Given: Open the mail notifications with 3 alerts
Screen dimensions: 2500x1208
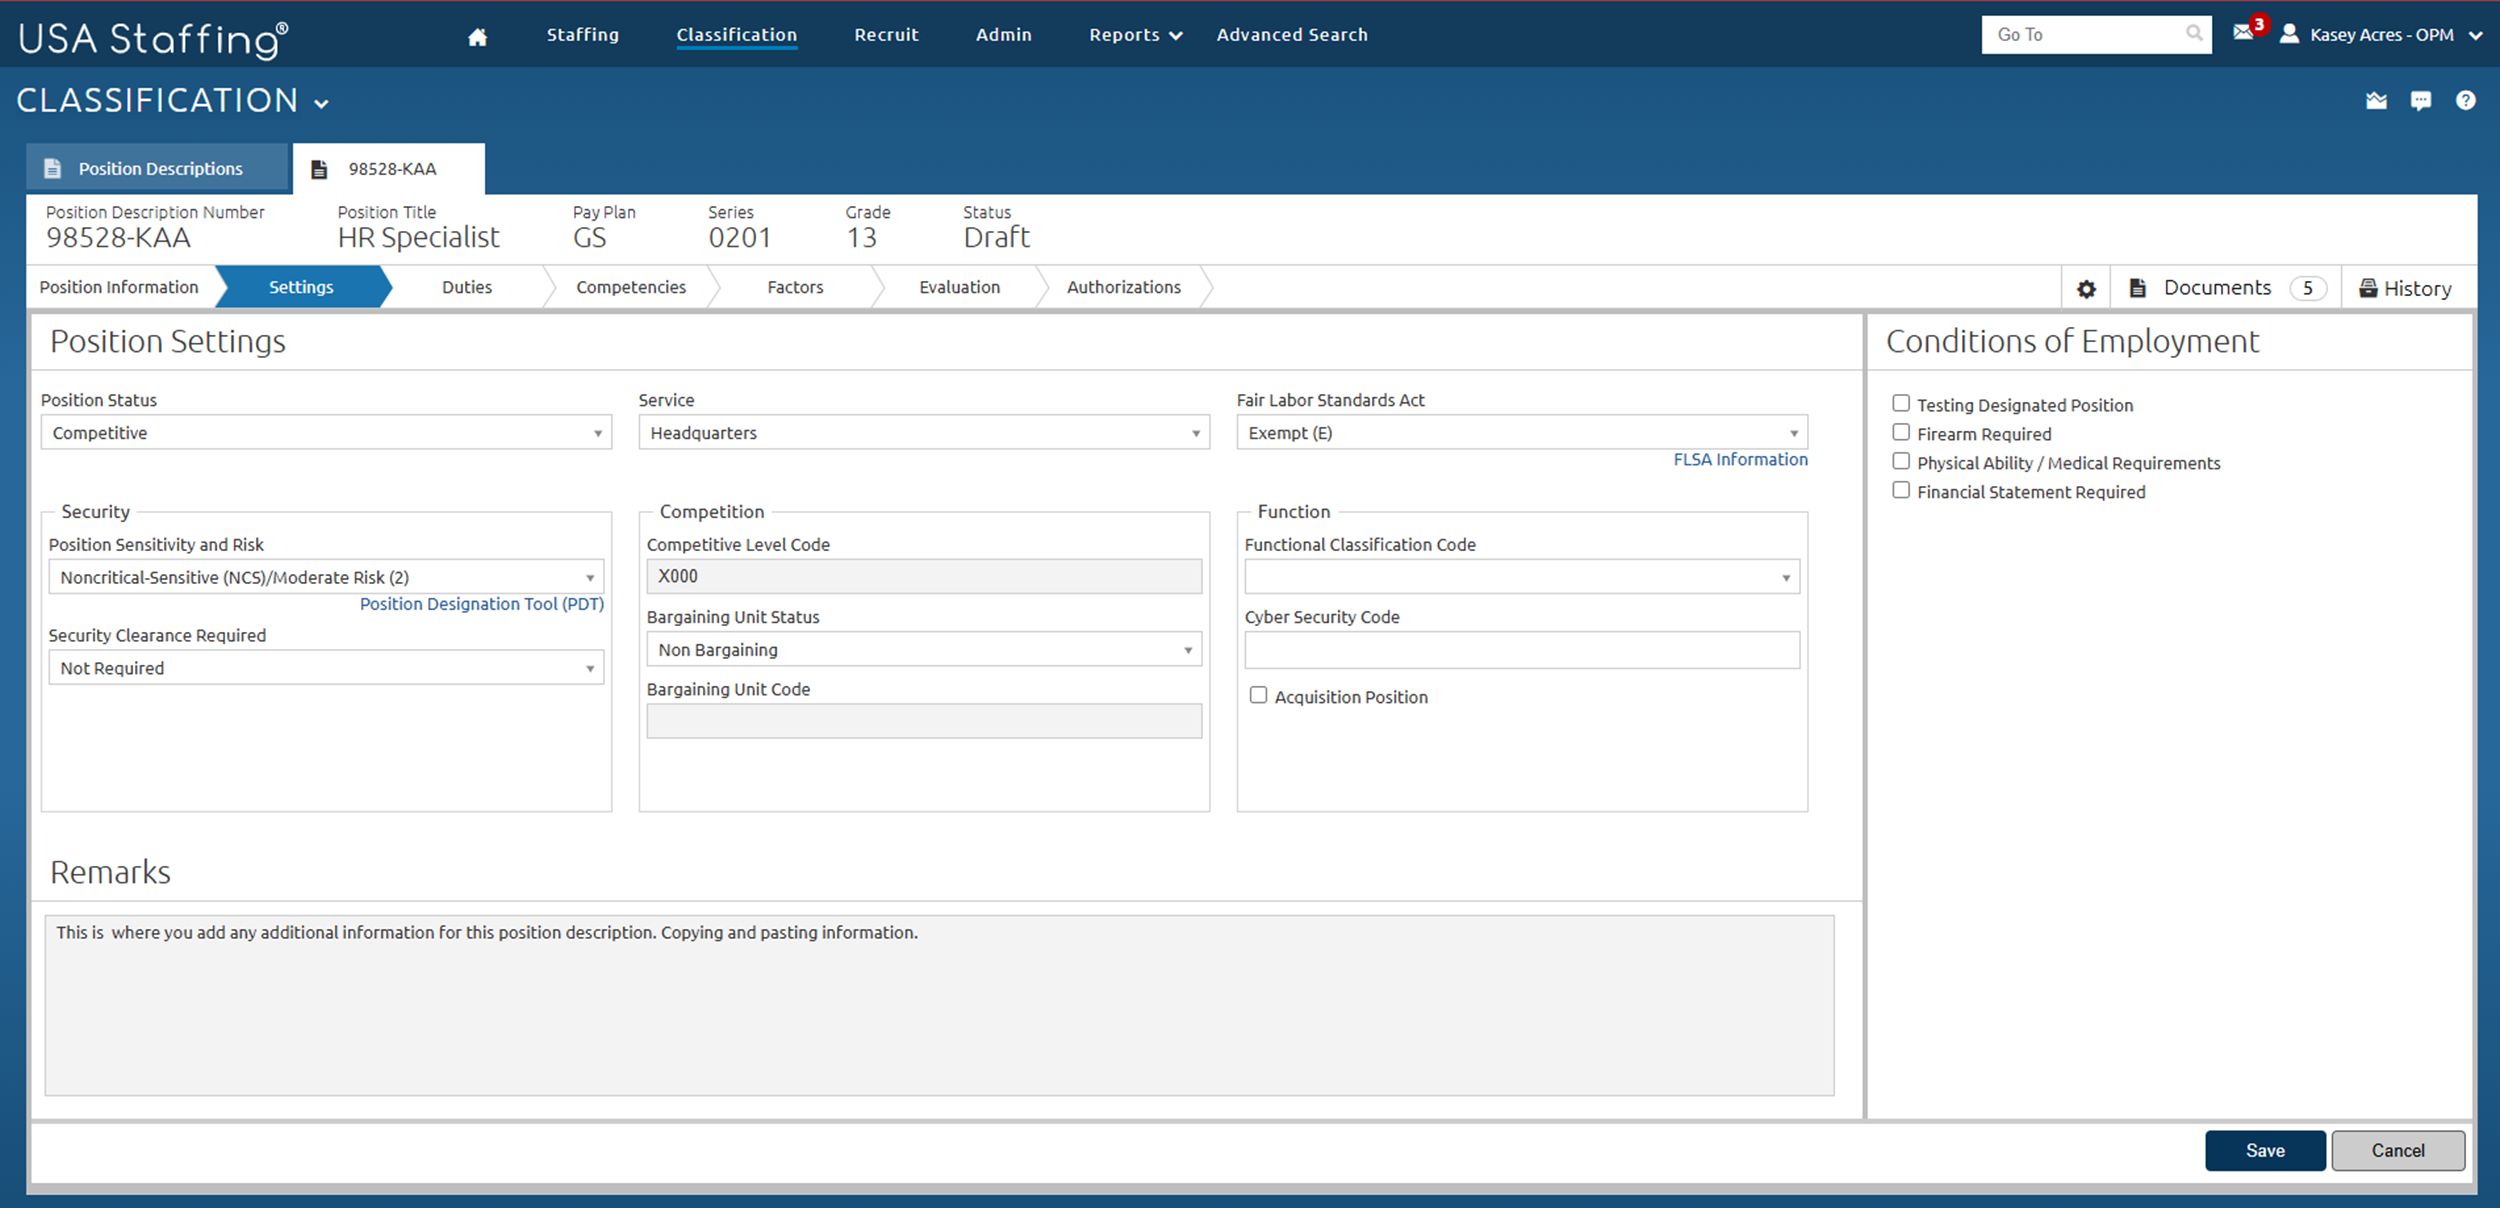Looking at the screenshot, I should (2243, 34).
